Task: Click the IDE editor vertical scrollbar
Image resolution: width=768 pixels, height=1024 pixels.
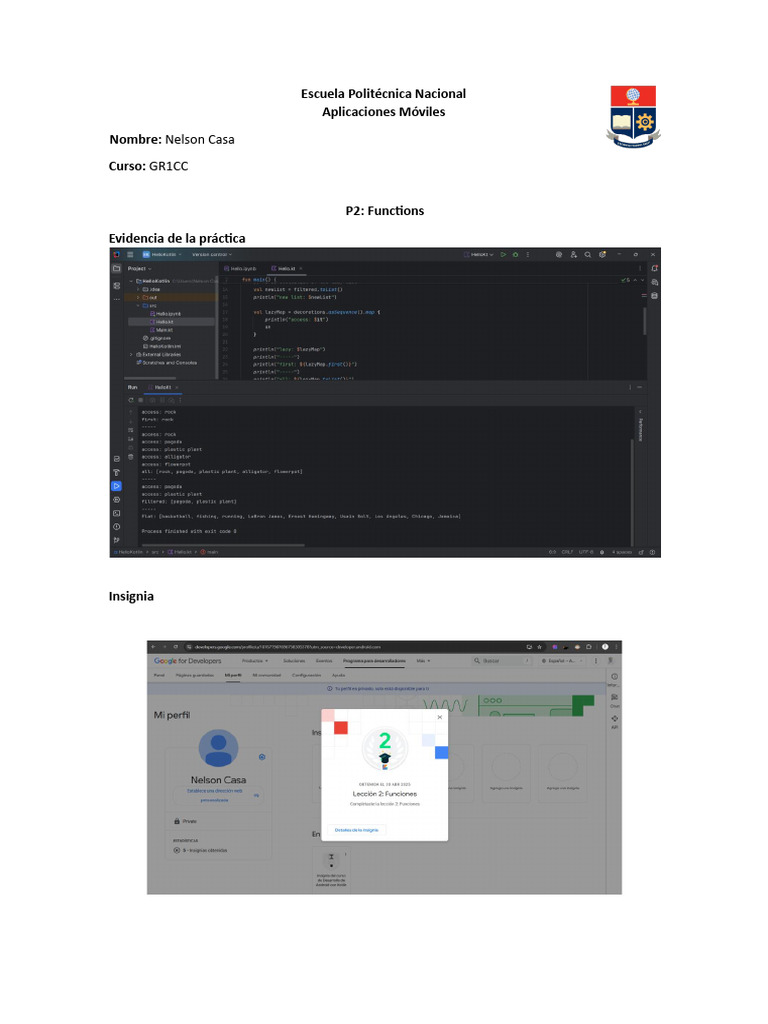Action: coord(645,321)
